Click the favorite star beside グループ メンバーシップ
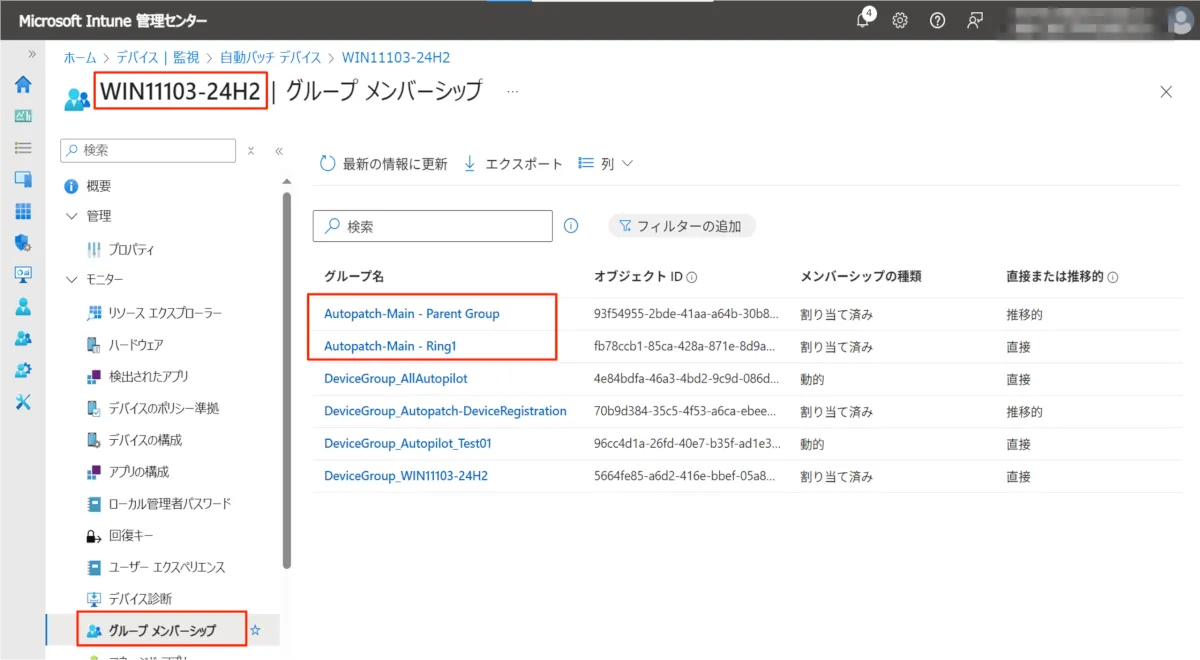The height and width of the screenshot is (660, 1200). click(x=255, y=630)
